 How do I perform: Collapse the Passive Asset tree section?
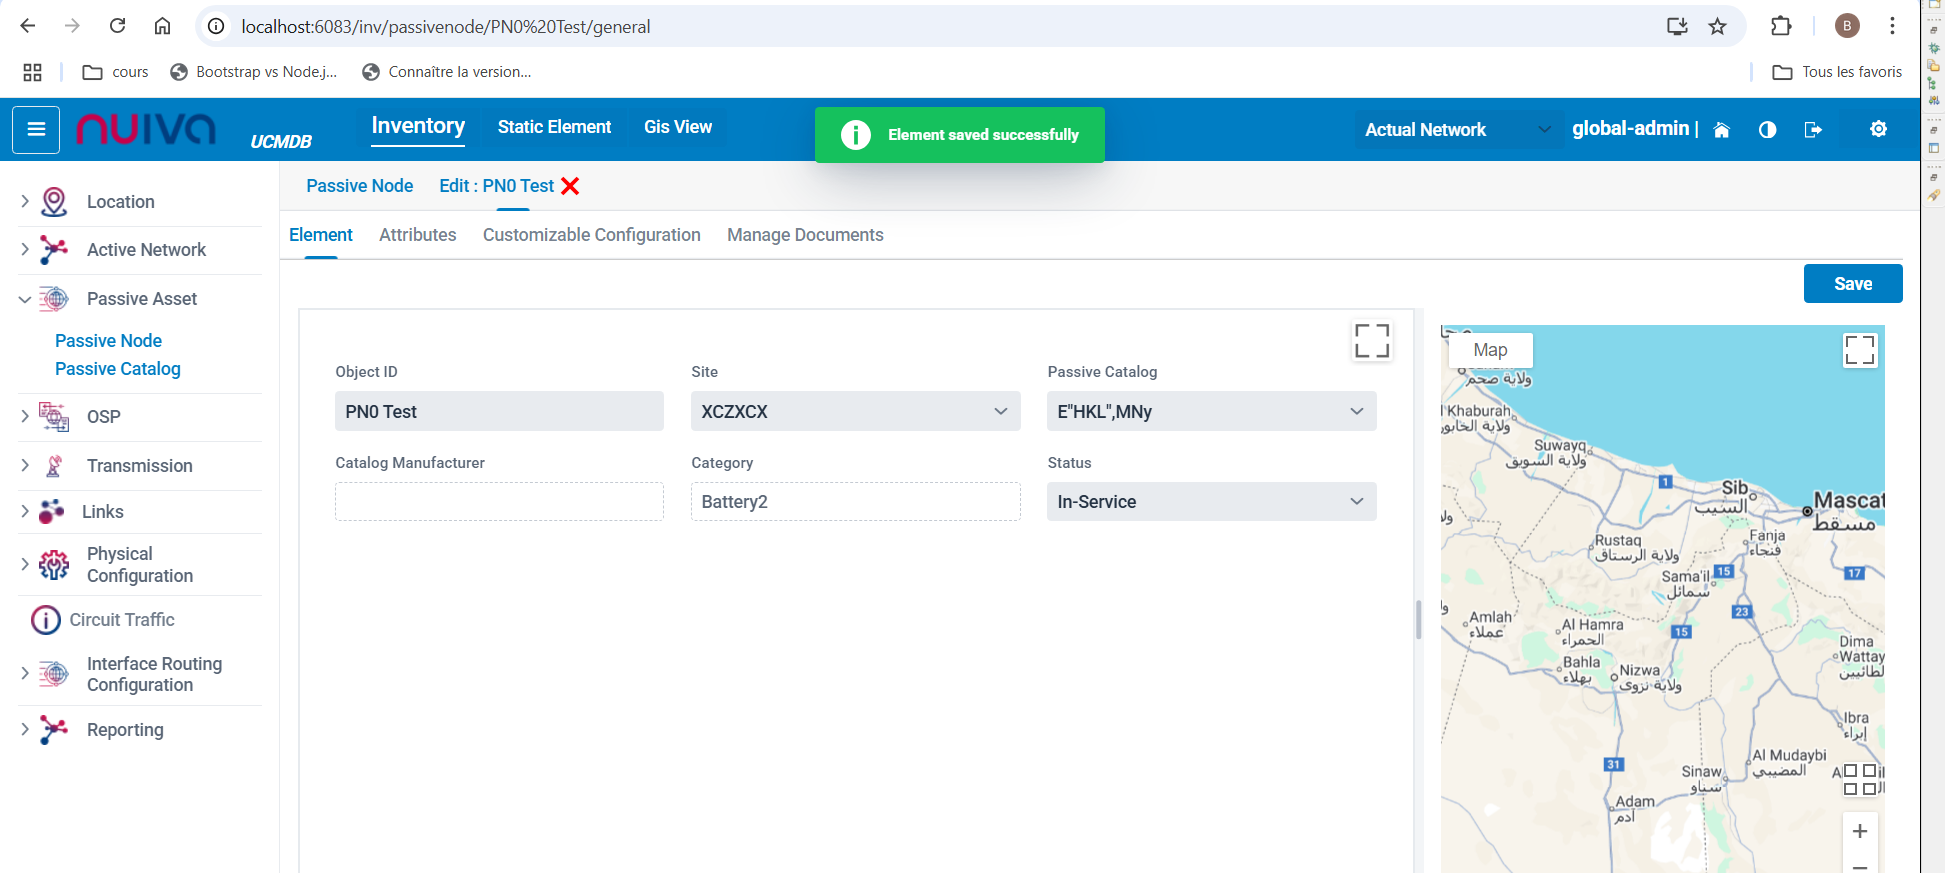coord(25,299)
